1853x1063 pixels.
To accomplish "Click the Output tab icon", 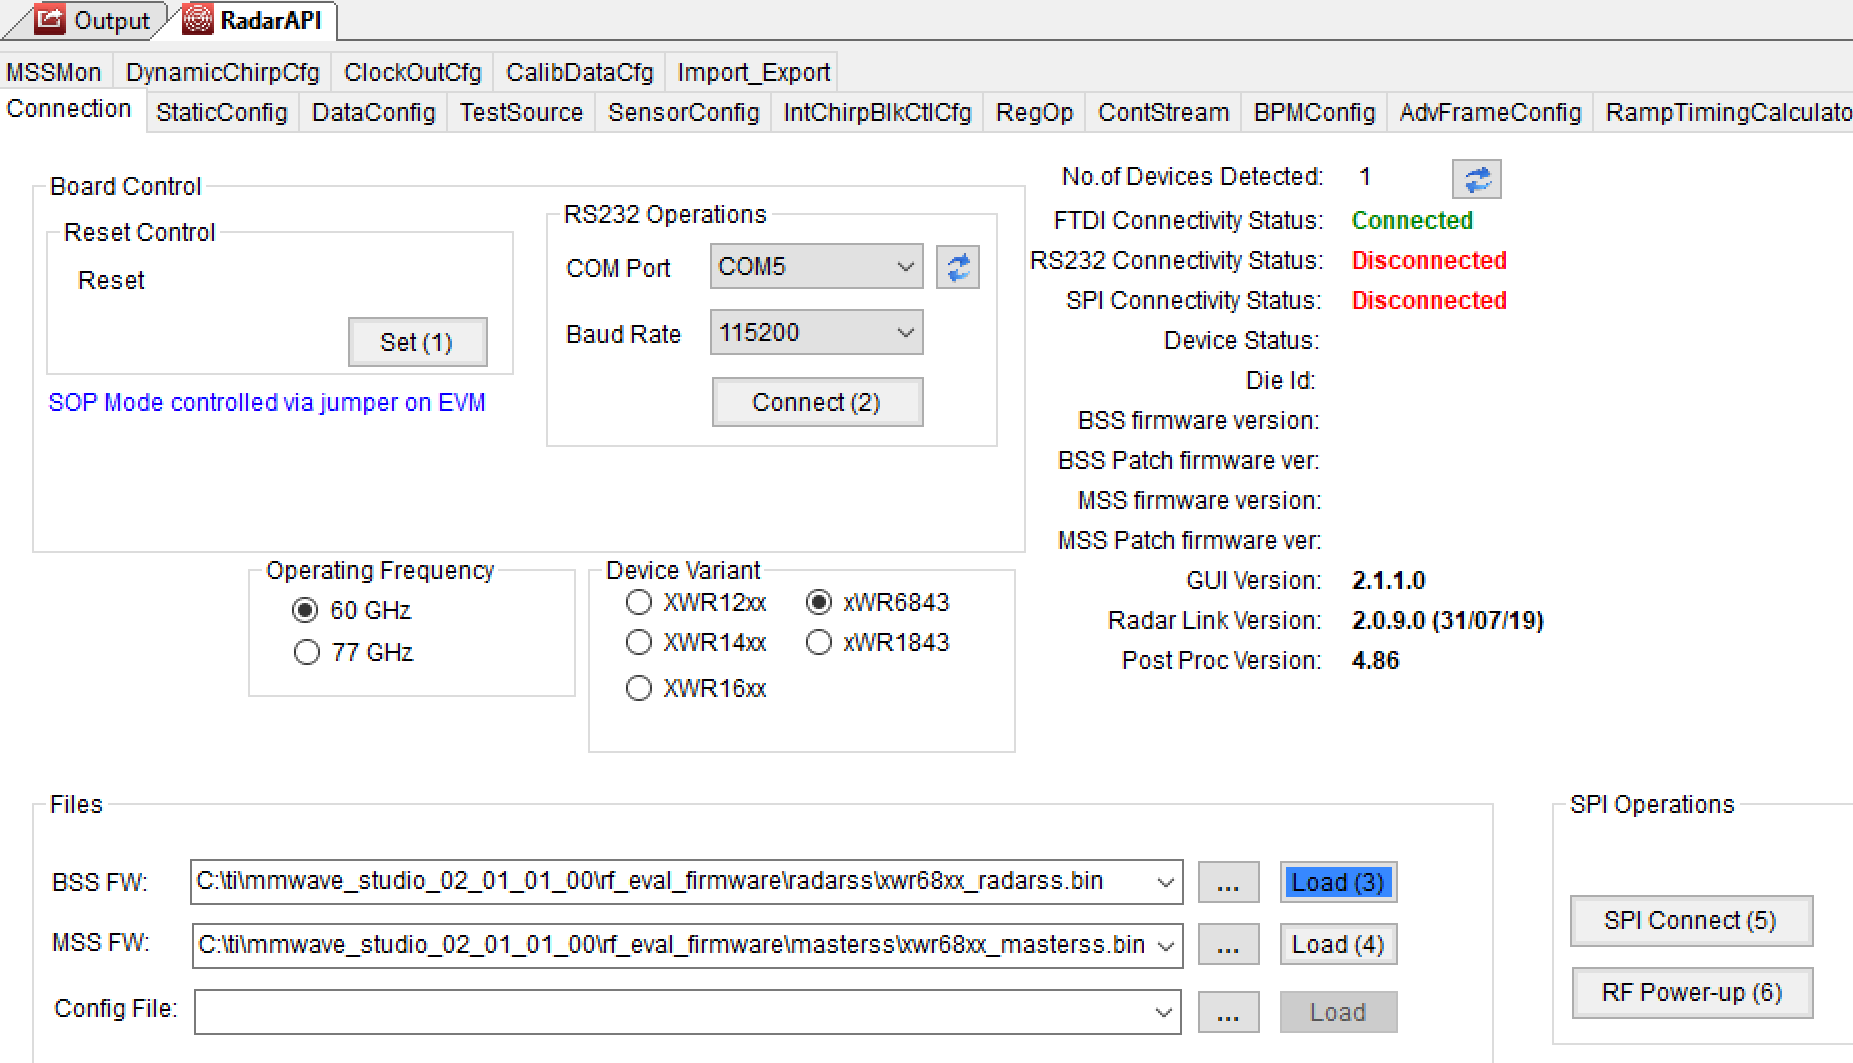I will 50,19.
